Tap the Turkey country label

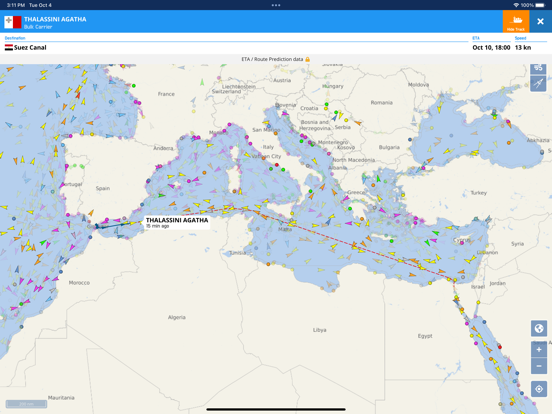(x=479, y=193)
